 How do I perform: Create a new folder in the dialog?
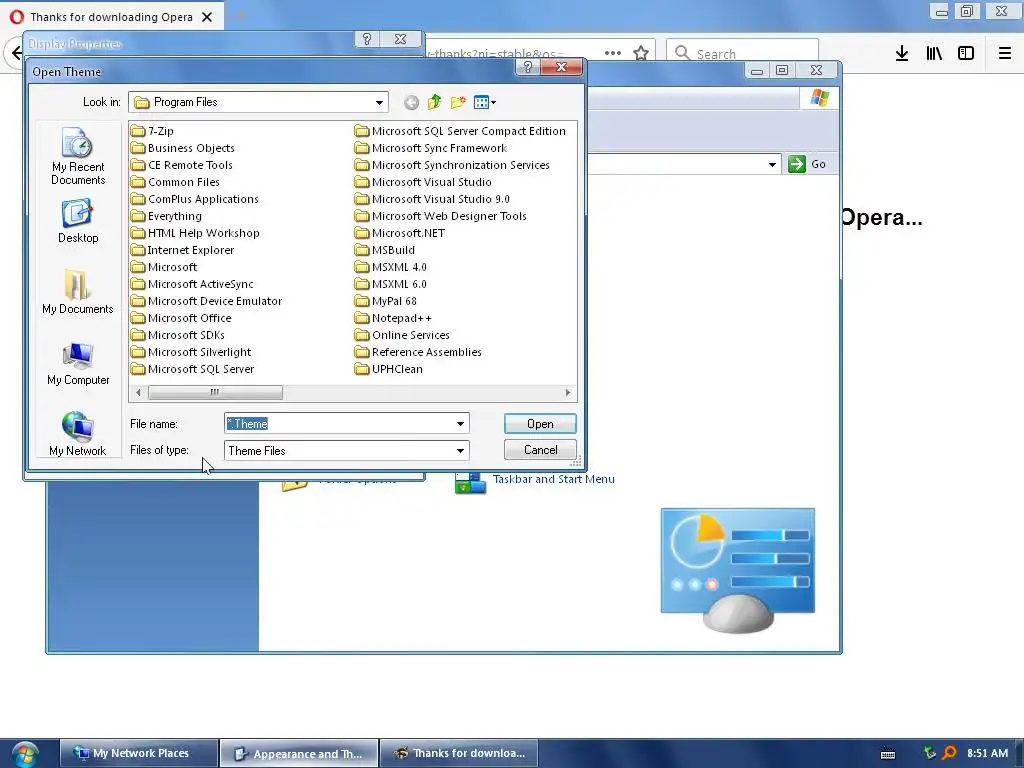pyautogui.click(x=458, y=102)
